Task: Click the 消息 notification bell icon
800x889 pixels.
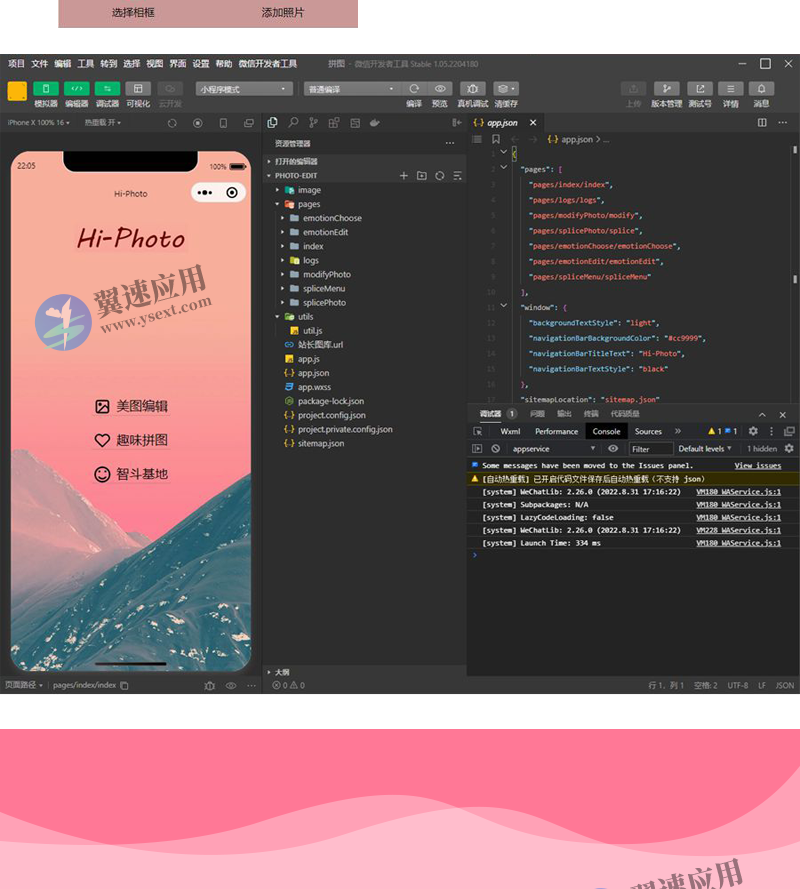Action: click(761, 89)
